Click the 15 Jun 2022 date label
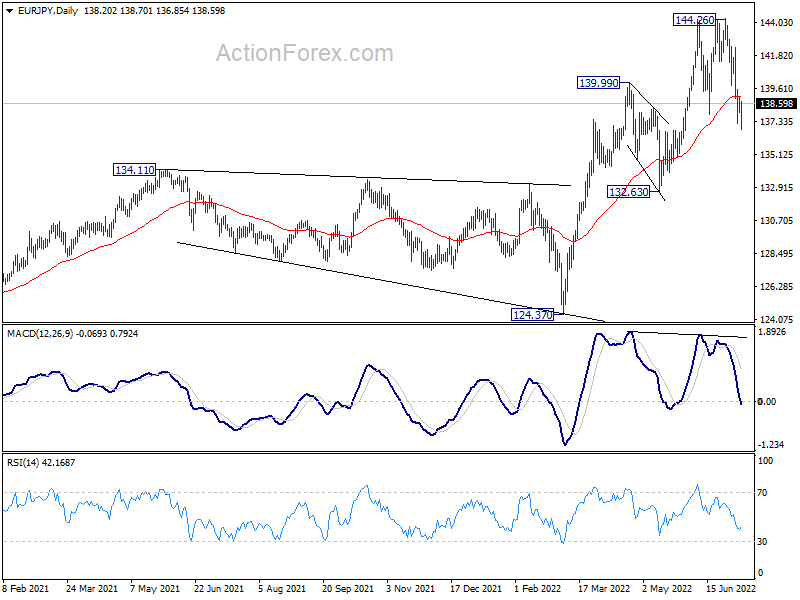This screenshot has width=800, height=600. (x=731, y=588)
